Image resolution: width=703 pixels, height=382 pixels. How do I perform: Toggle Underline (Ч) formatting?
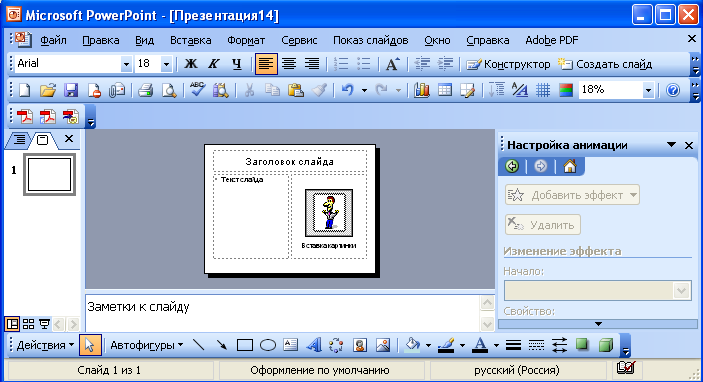point(237,64)
